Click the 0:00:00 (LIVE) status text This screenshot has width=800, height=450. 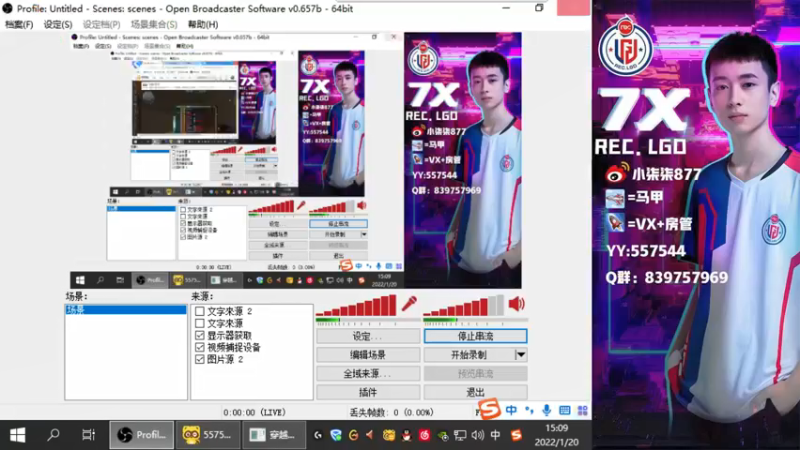(255, 412)
